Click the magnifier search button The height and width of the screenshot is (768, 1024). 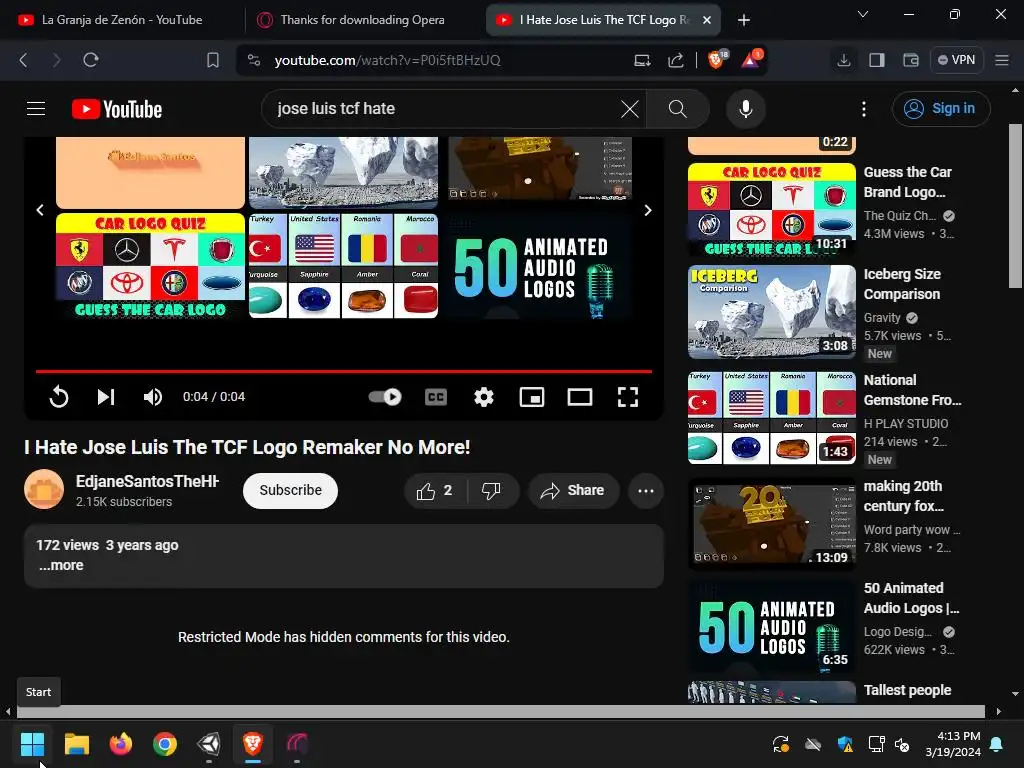tap(678, 109)
